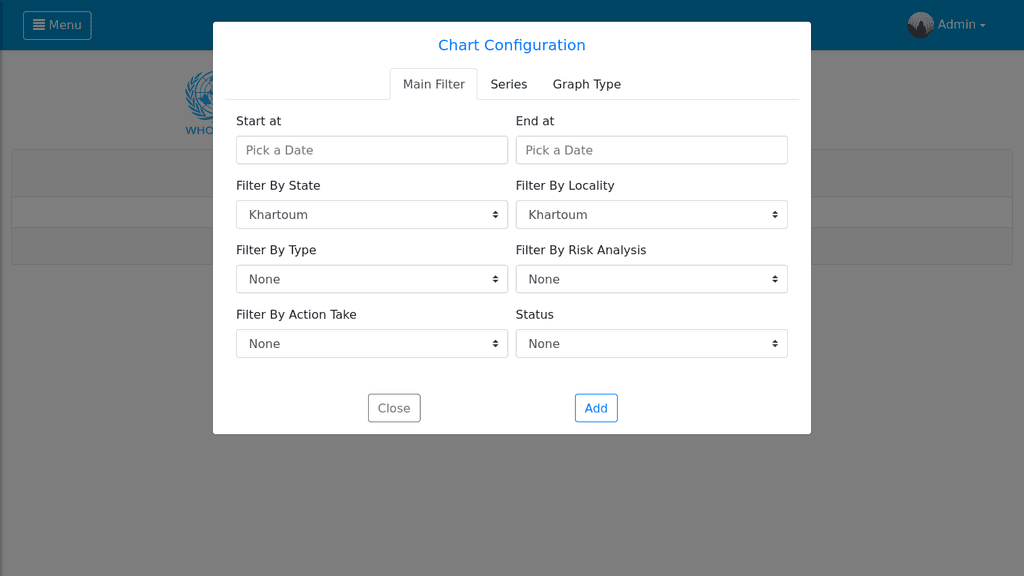The height and width of the screenshot is (576, 1024).
Task: Switch to the Series tab
Action: [x=509, y=84]
